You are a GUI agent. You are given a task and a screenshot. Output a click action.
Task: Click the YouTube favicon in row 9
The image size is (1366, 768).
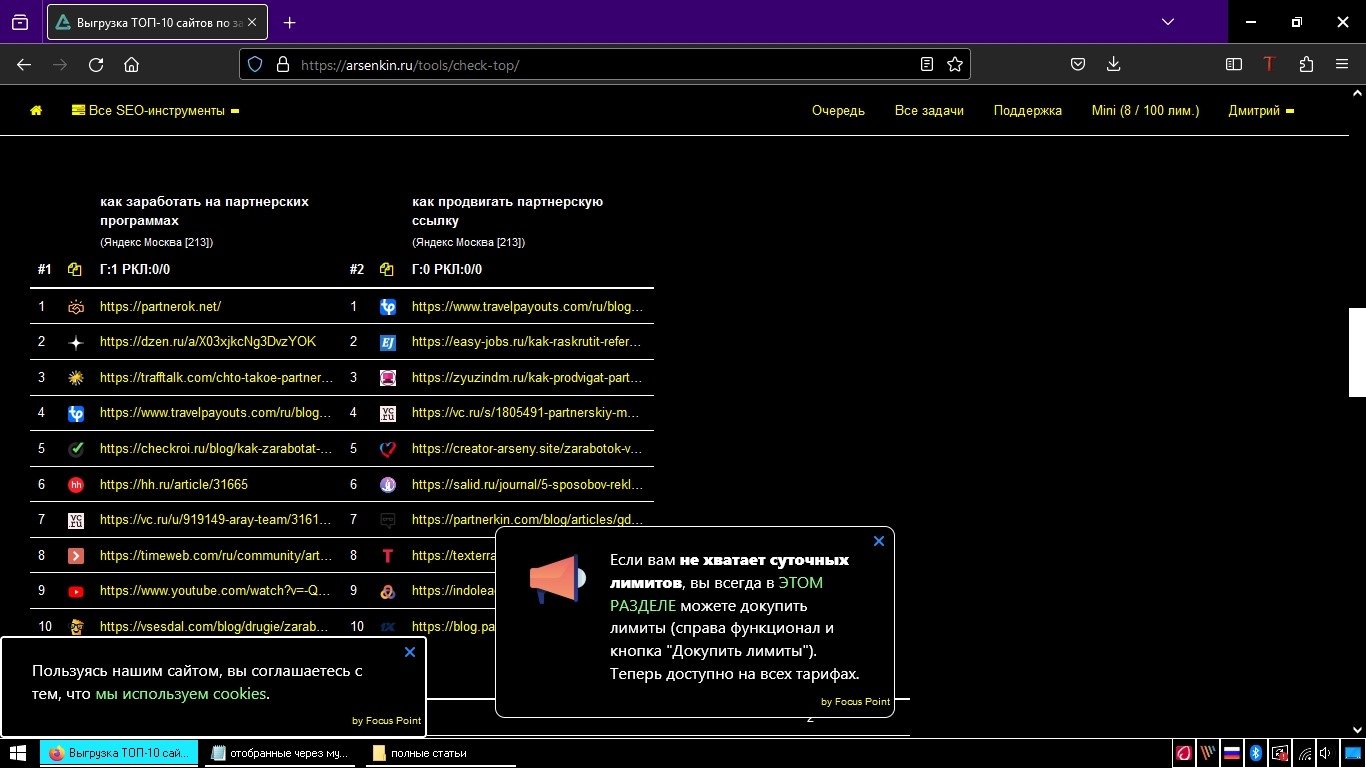76,591
